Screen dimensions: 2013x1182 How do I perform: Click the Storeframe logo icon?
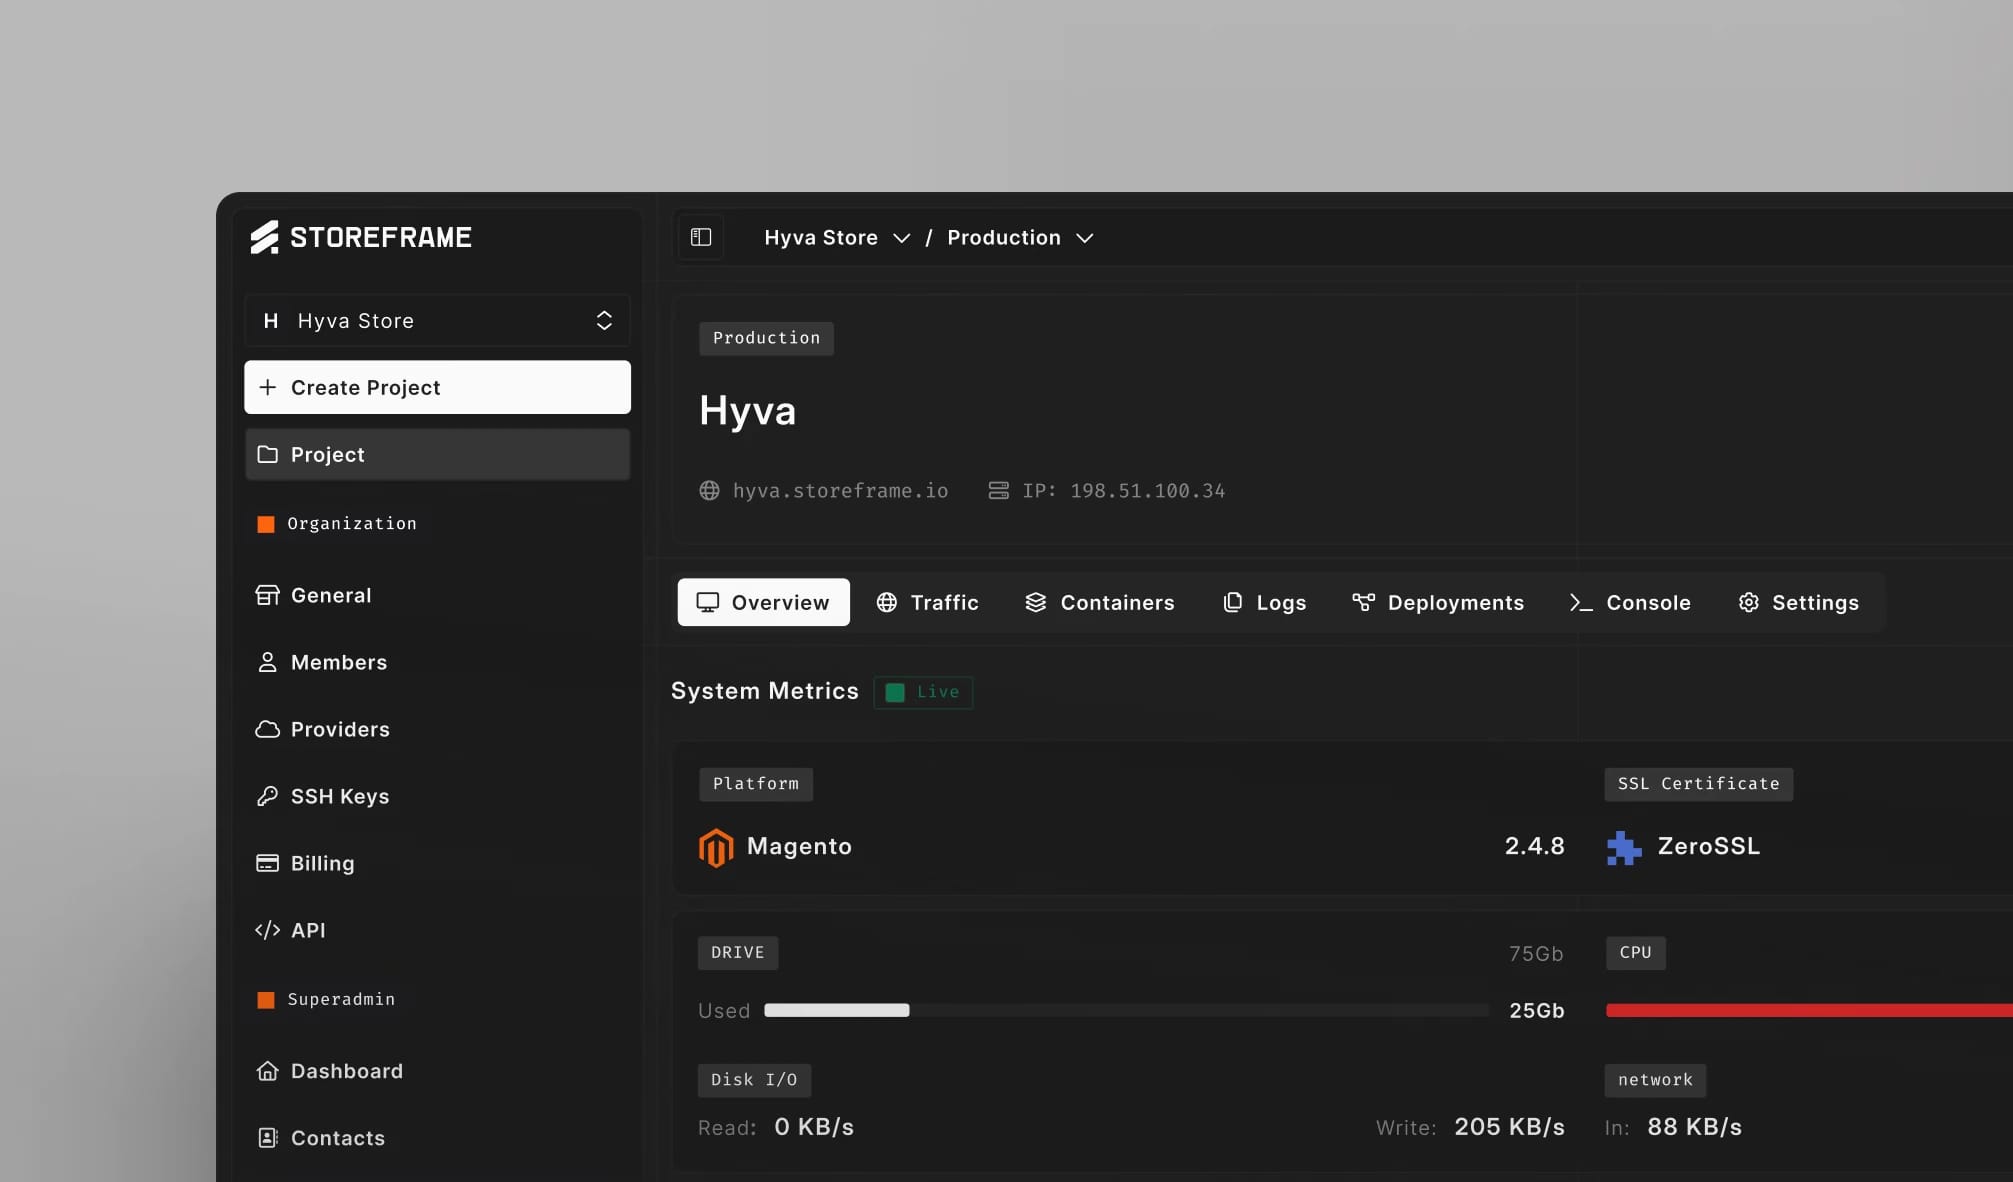(x=264, y=237)
